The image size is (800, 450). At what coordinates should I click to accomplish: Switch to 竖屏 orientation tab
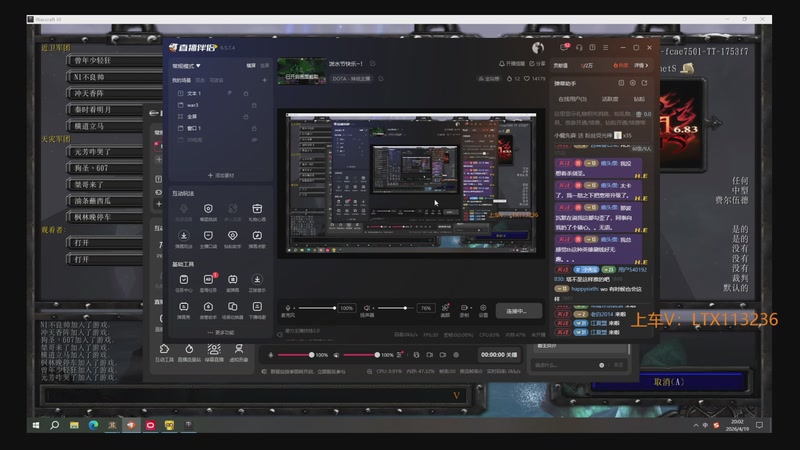tap(264, 65)
